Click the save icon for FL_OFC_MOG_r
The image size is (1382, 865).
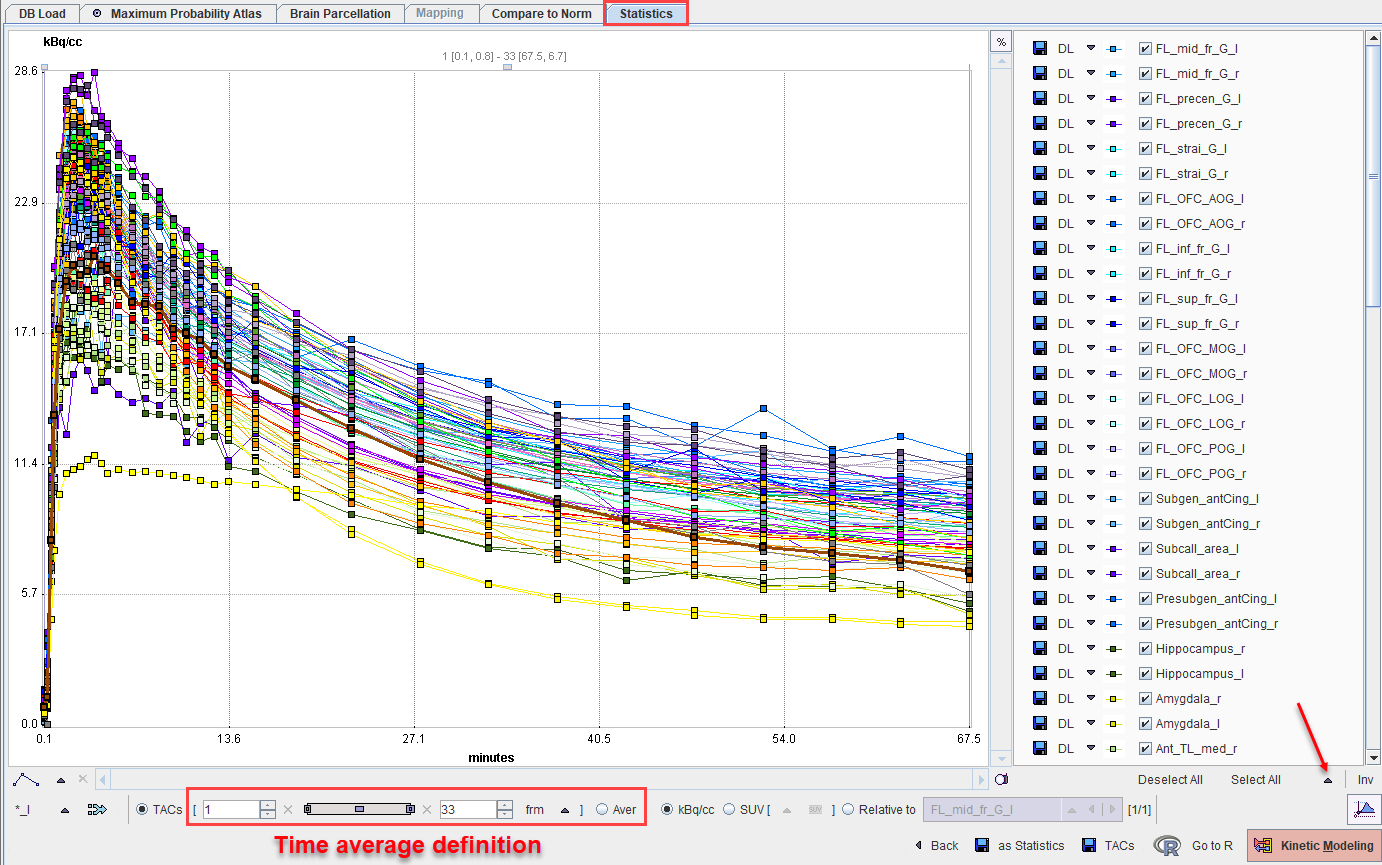coord(1040,373)
